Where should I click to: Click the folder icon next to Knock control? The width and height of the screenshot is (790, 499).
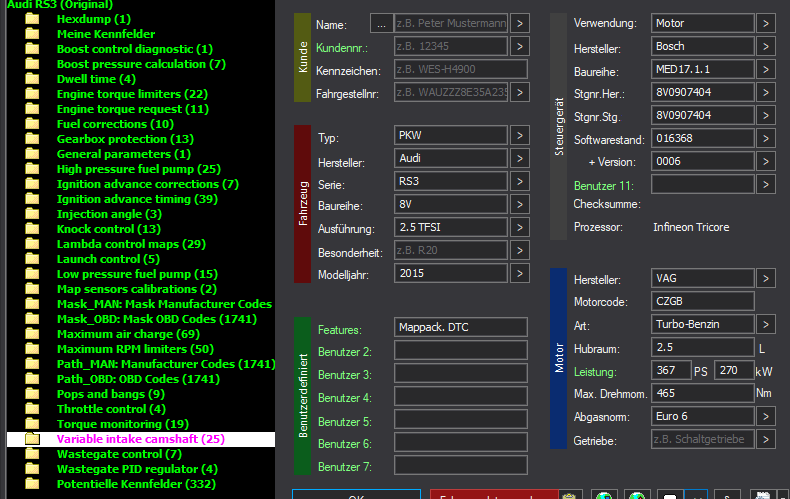coord(32,229)
